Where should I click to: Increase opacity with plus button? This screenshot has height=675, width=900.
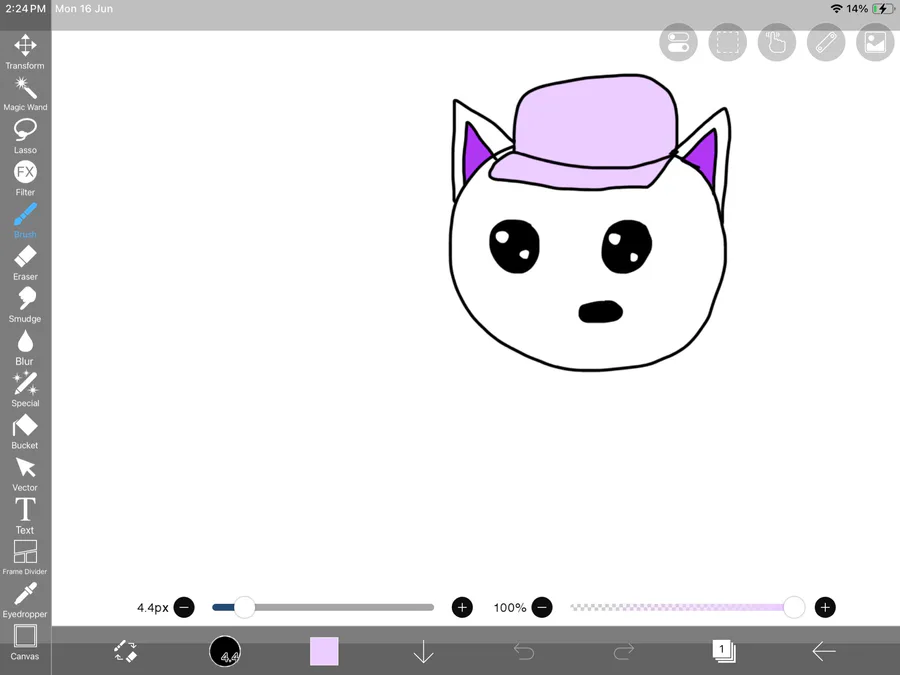(x=825, y=607)
